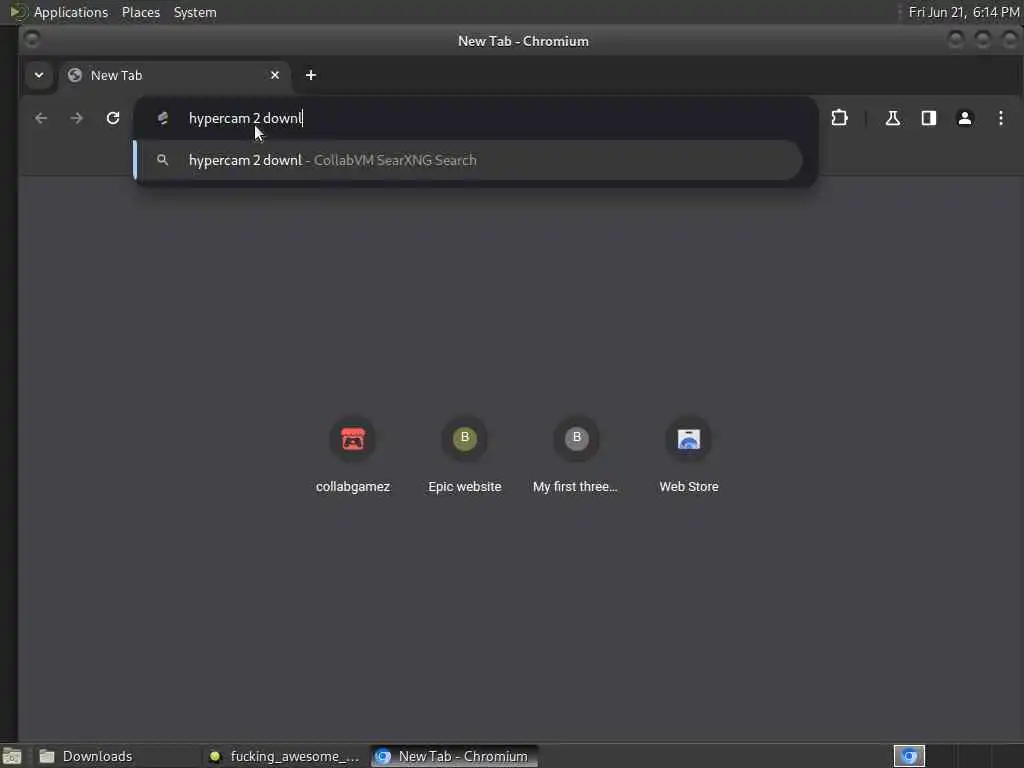This screenshot has height=768, width=1024.
Task: Click the clock showing Fri Jun 21
Action: [x=963, y=12]
